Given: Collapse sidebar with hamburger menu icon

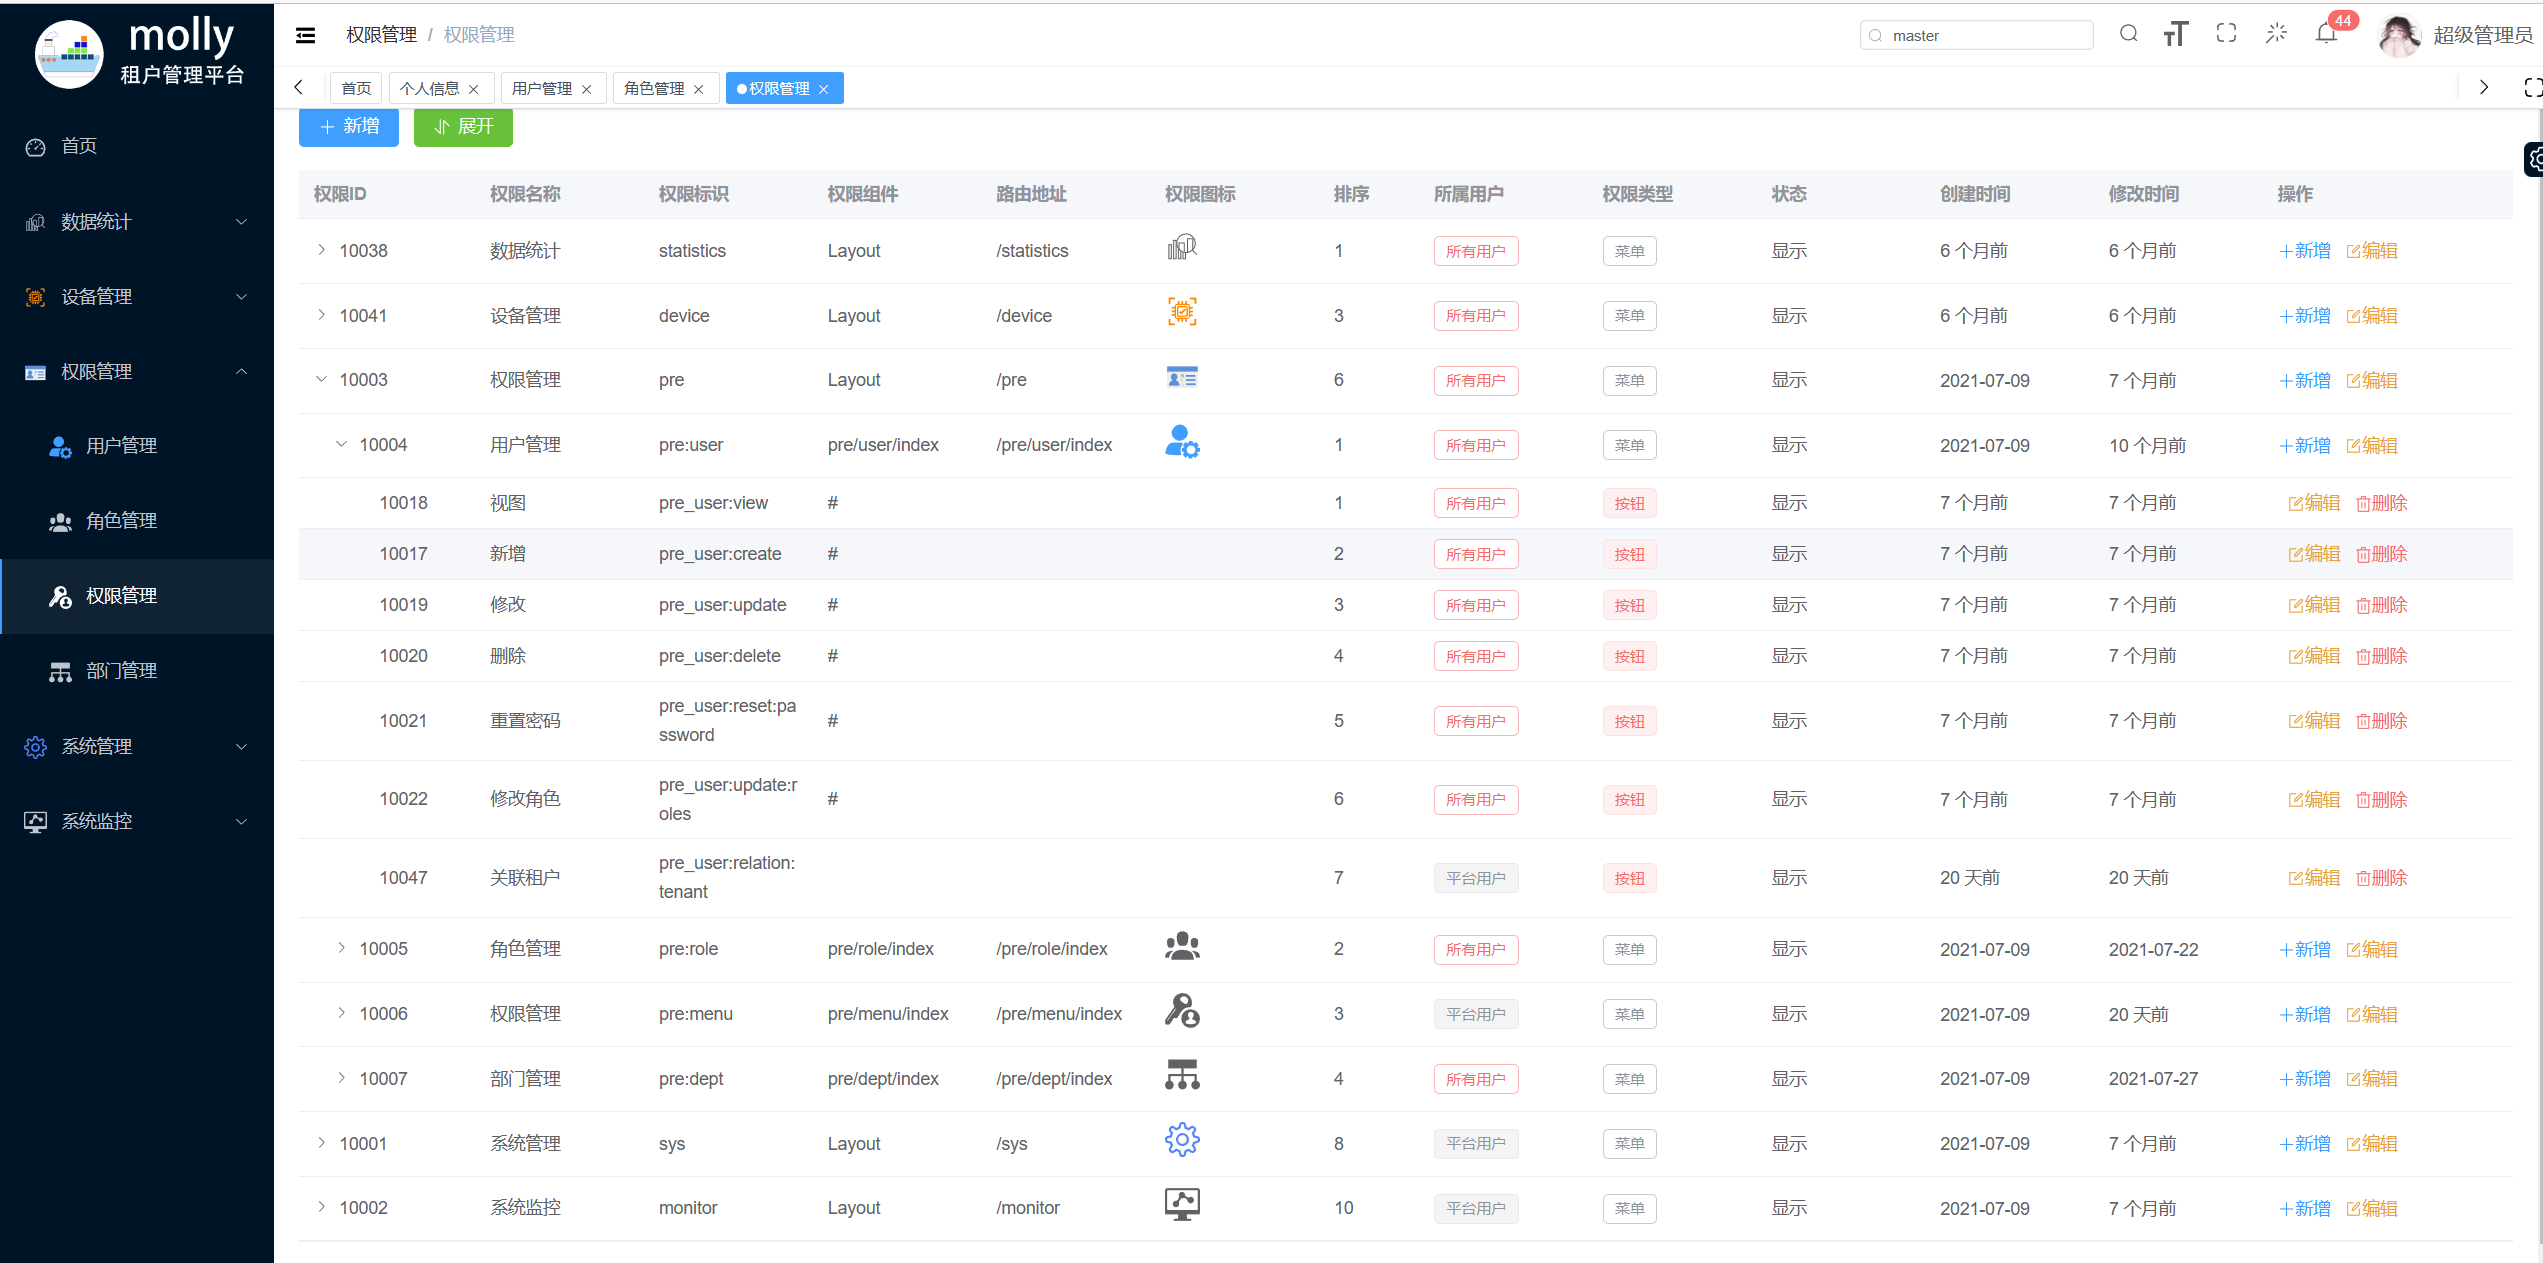Looking at the screenshot, I should pos(306,35).
